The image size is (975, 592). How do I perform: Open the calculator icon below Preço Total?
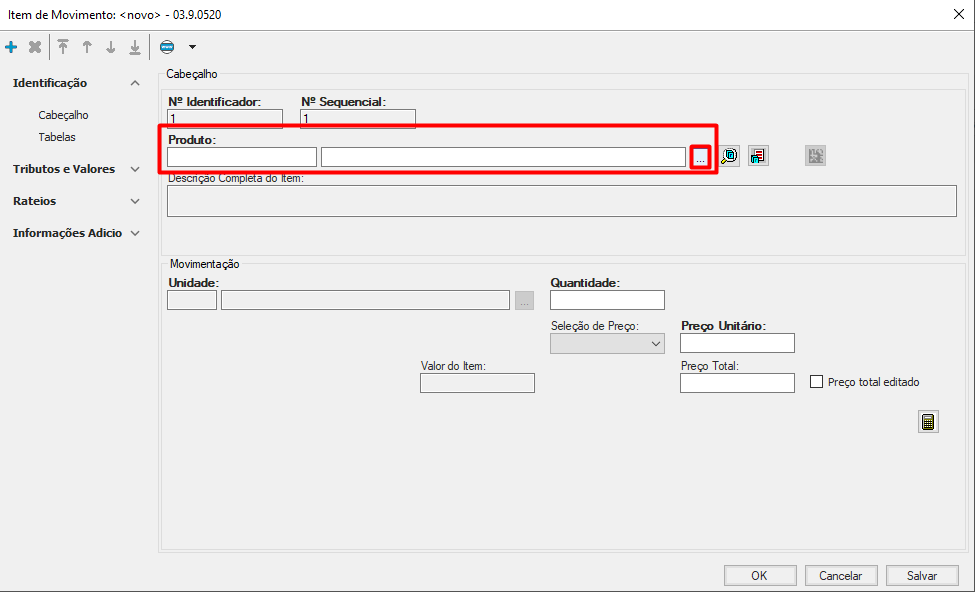(x=928, y=422)
